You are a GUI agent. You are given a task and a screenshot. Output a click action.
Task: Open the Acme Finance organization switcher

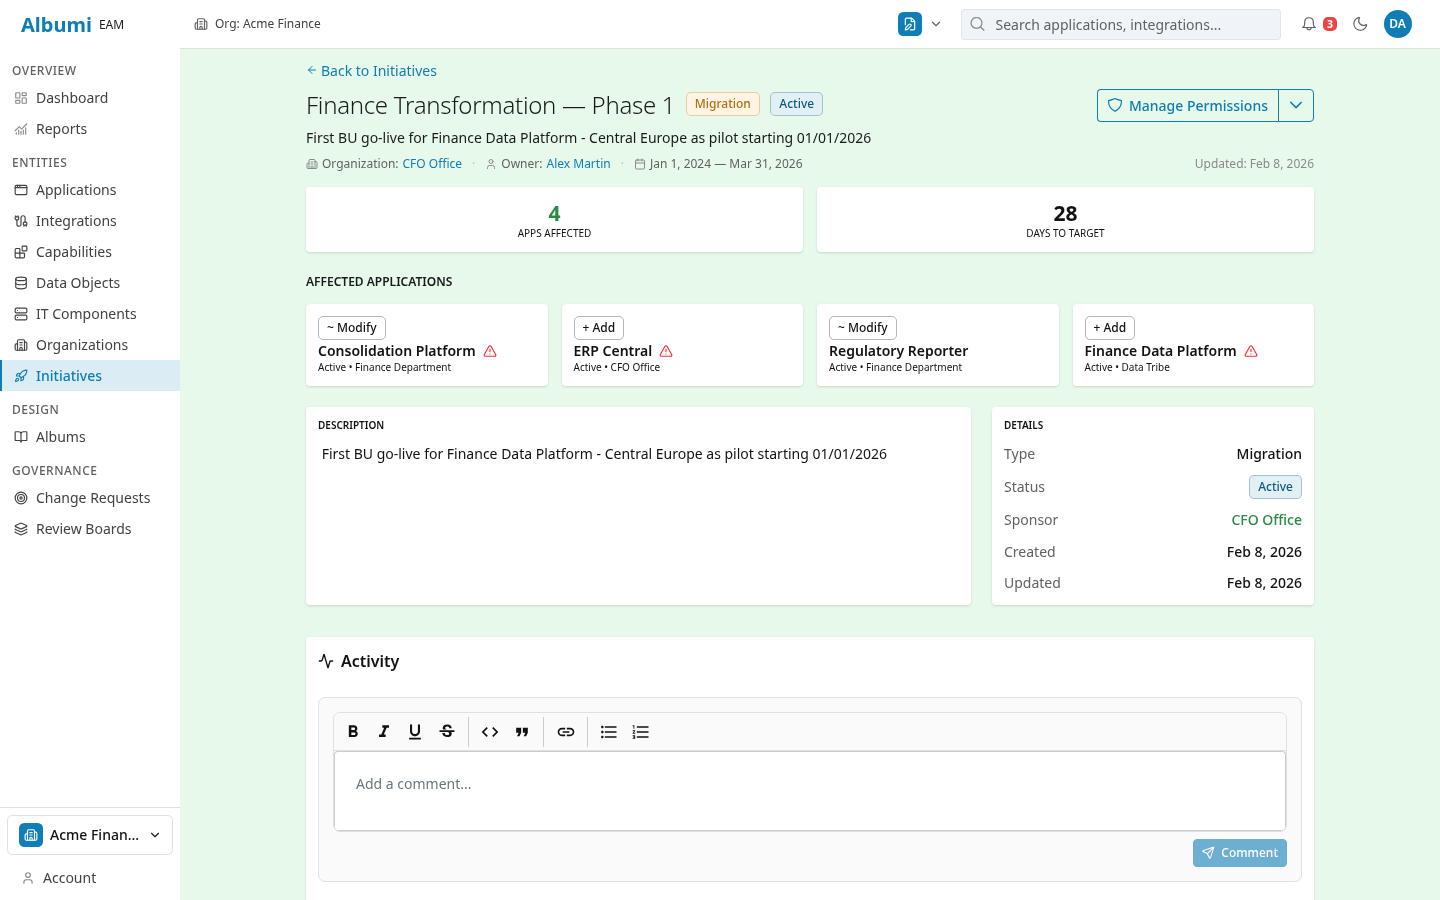coord(90,835)
